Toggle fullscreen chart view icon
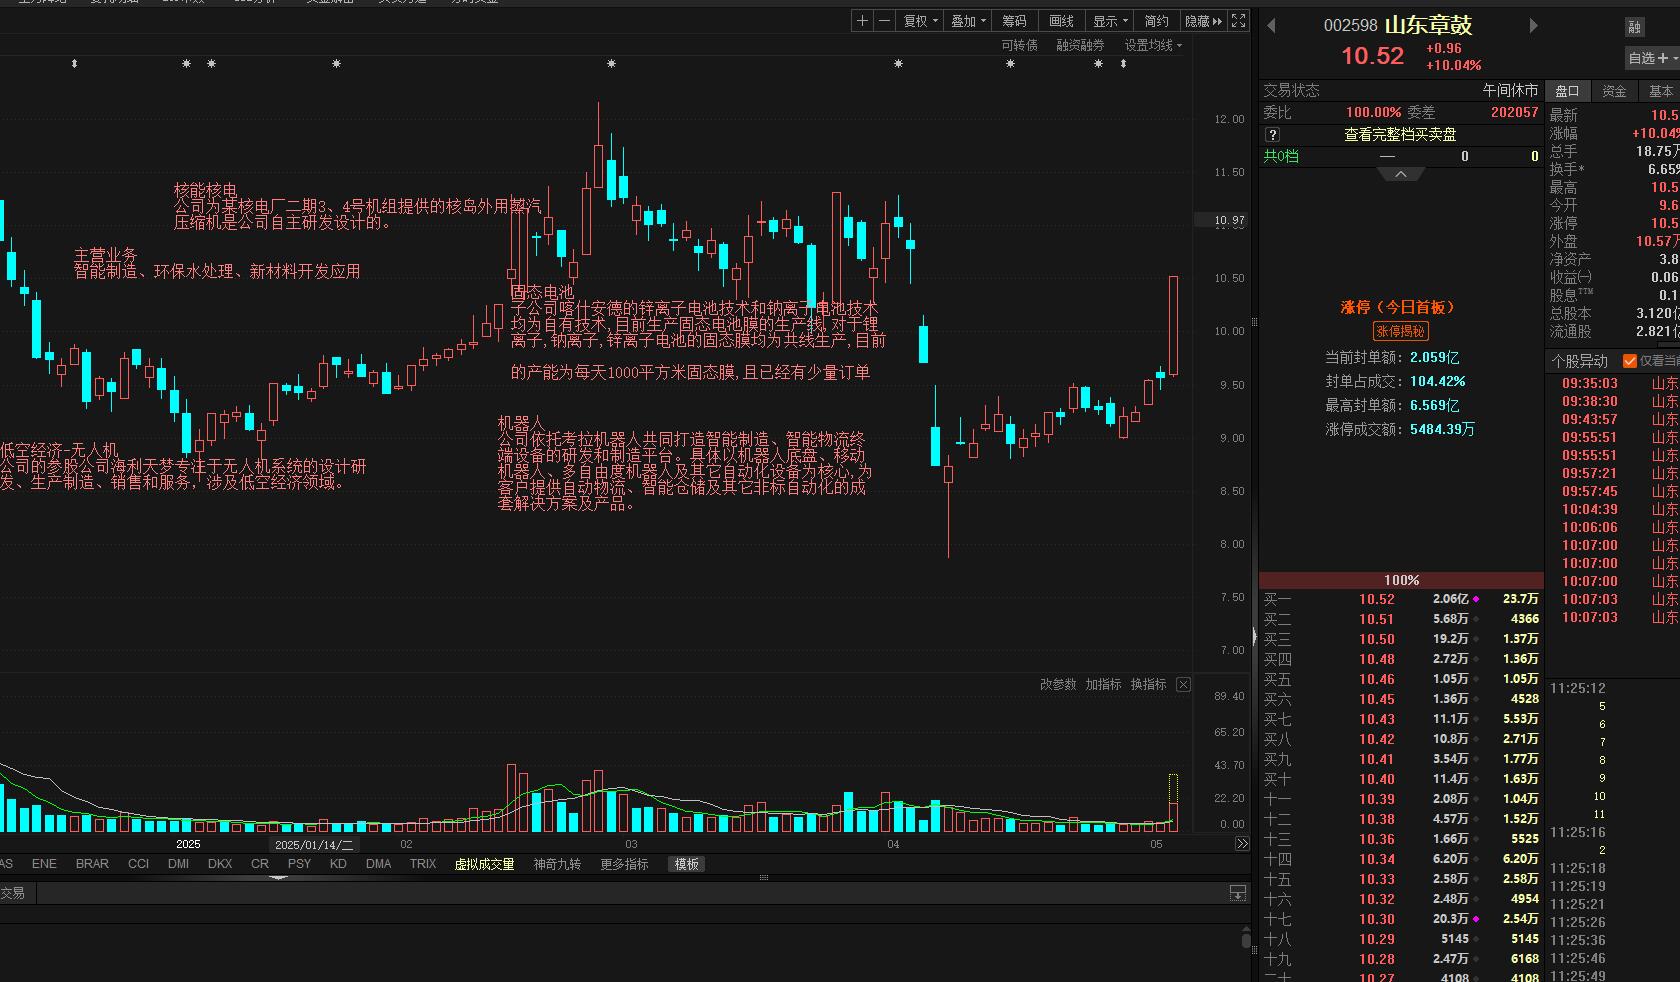 (x=1238, y=21)
